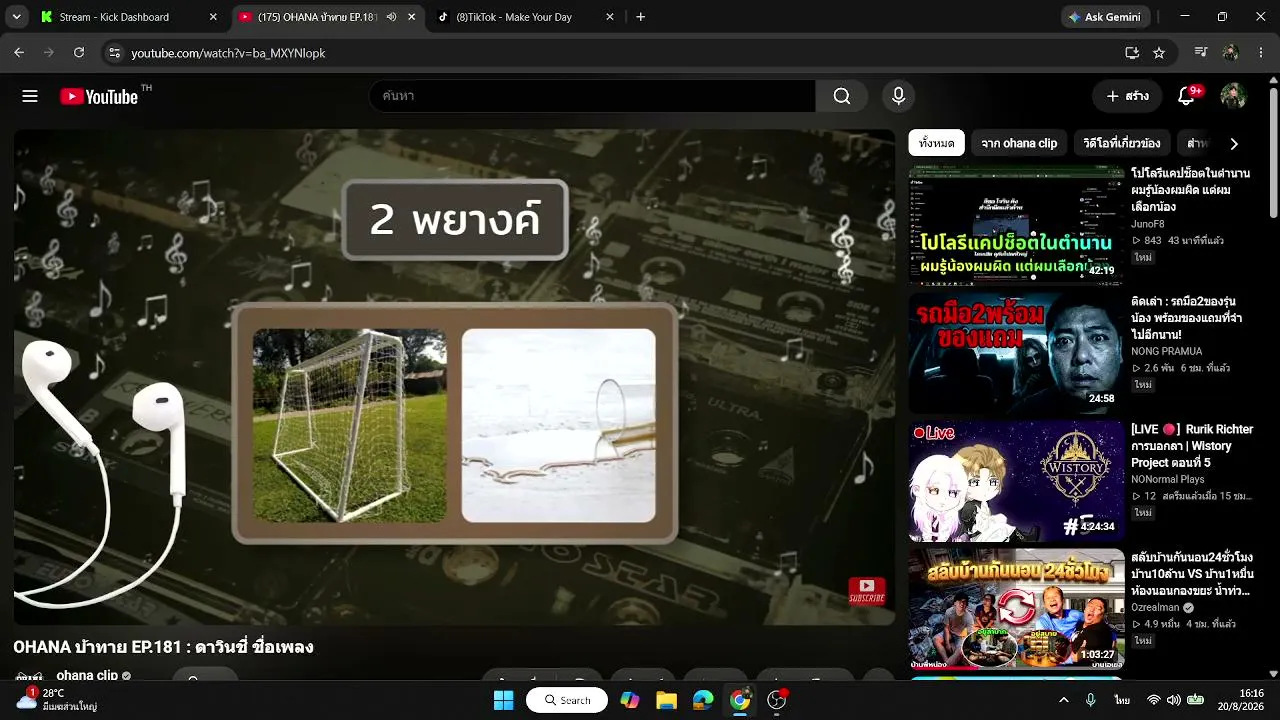The image size is (1280, 720).
Task: Open the รถมือ2พร้อมของแถม thumbnail
Action: pos(1017,353)
